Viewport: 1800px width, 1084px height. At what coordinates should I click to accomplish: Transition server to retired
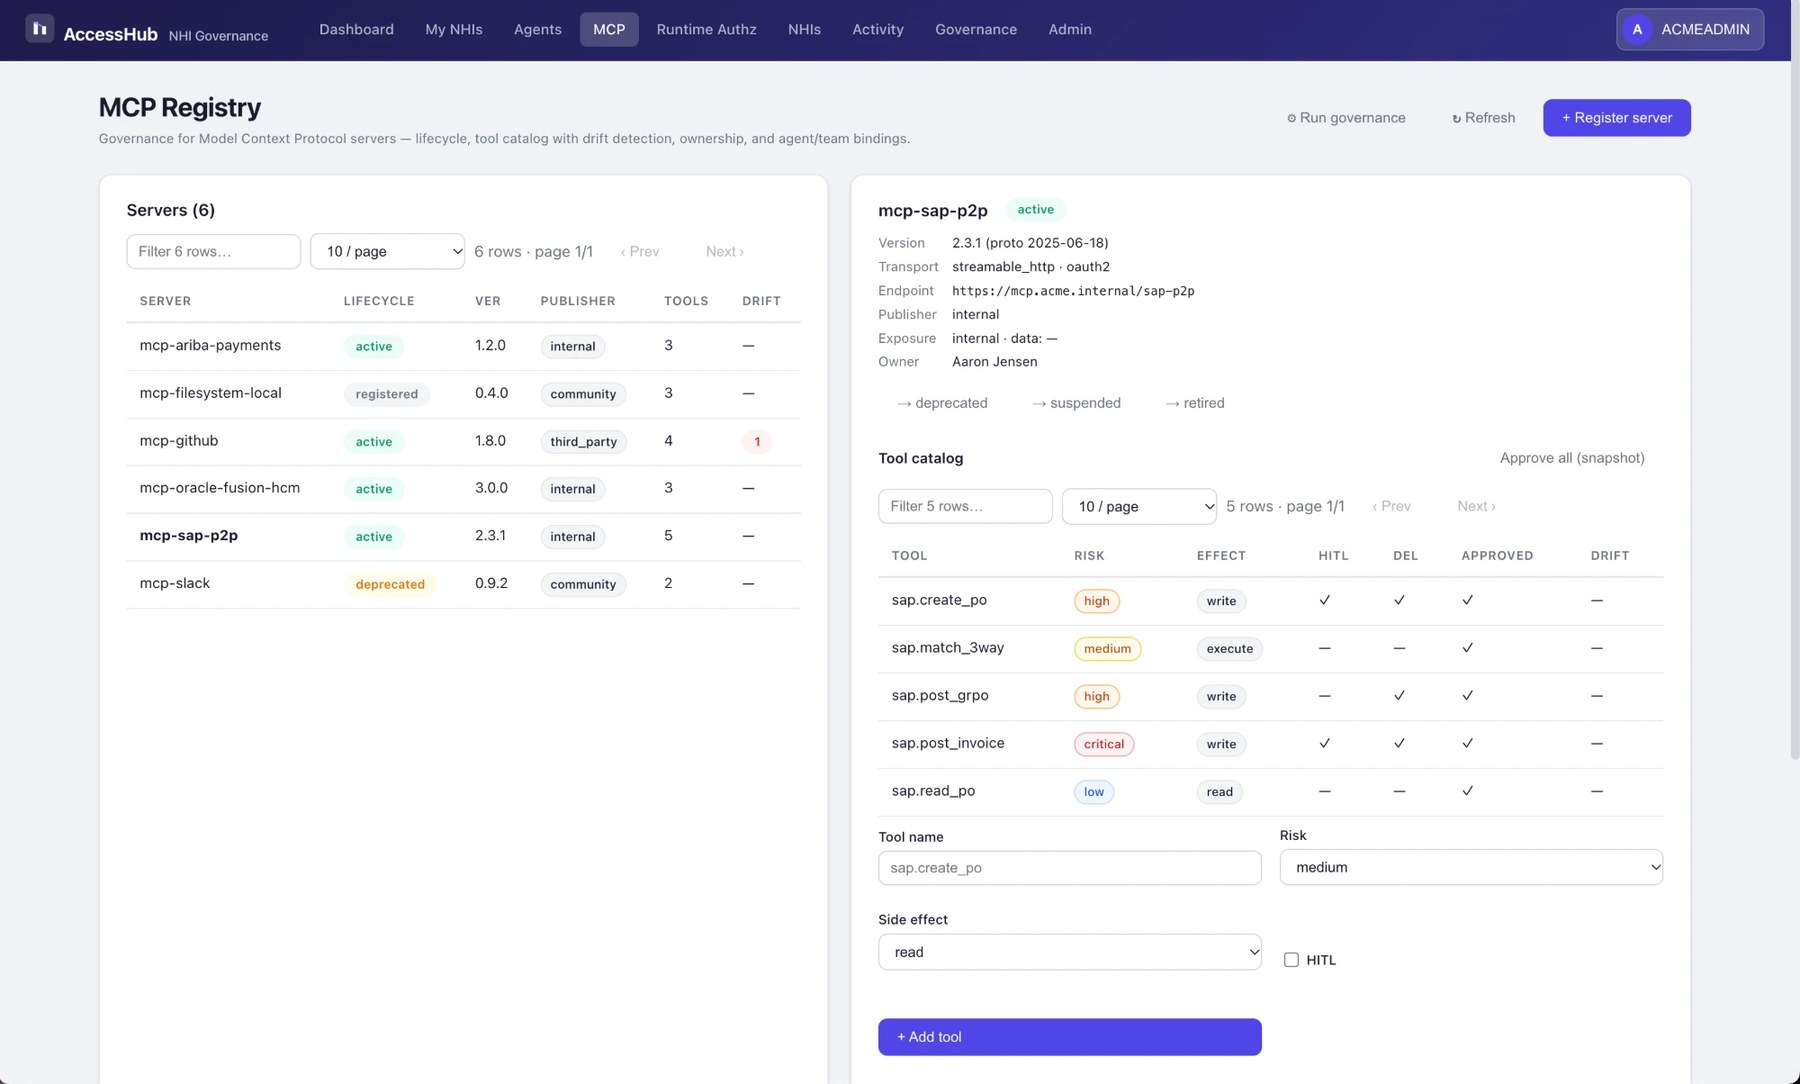point(1194,403)
